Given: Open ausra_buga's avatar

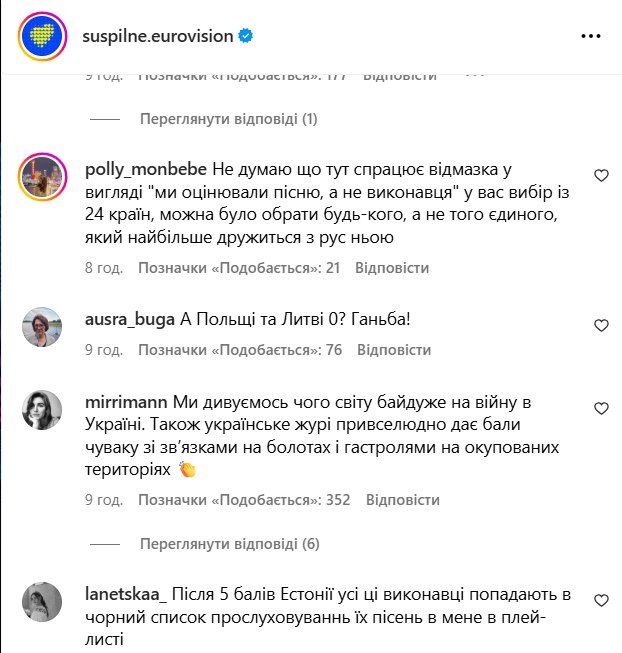Looking at the screenshot, I should click(42, 326).
